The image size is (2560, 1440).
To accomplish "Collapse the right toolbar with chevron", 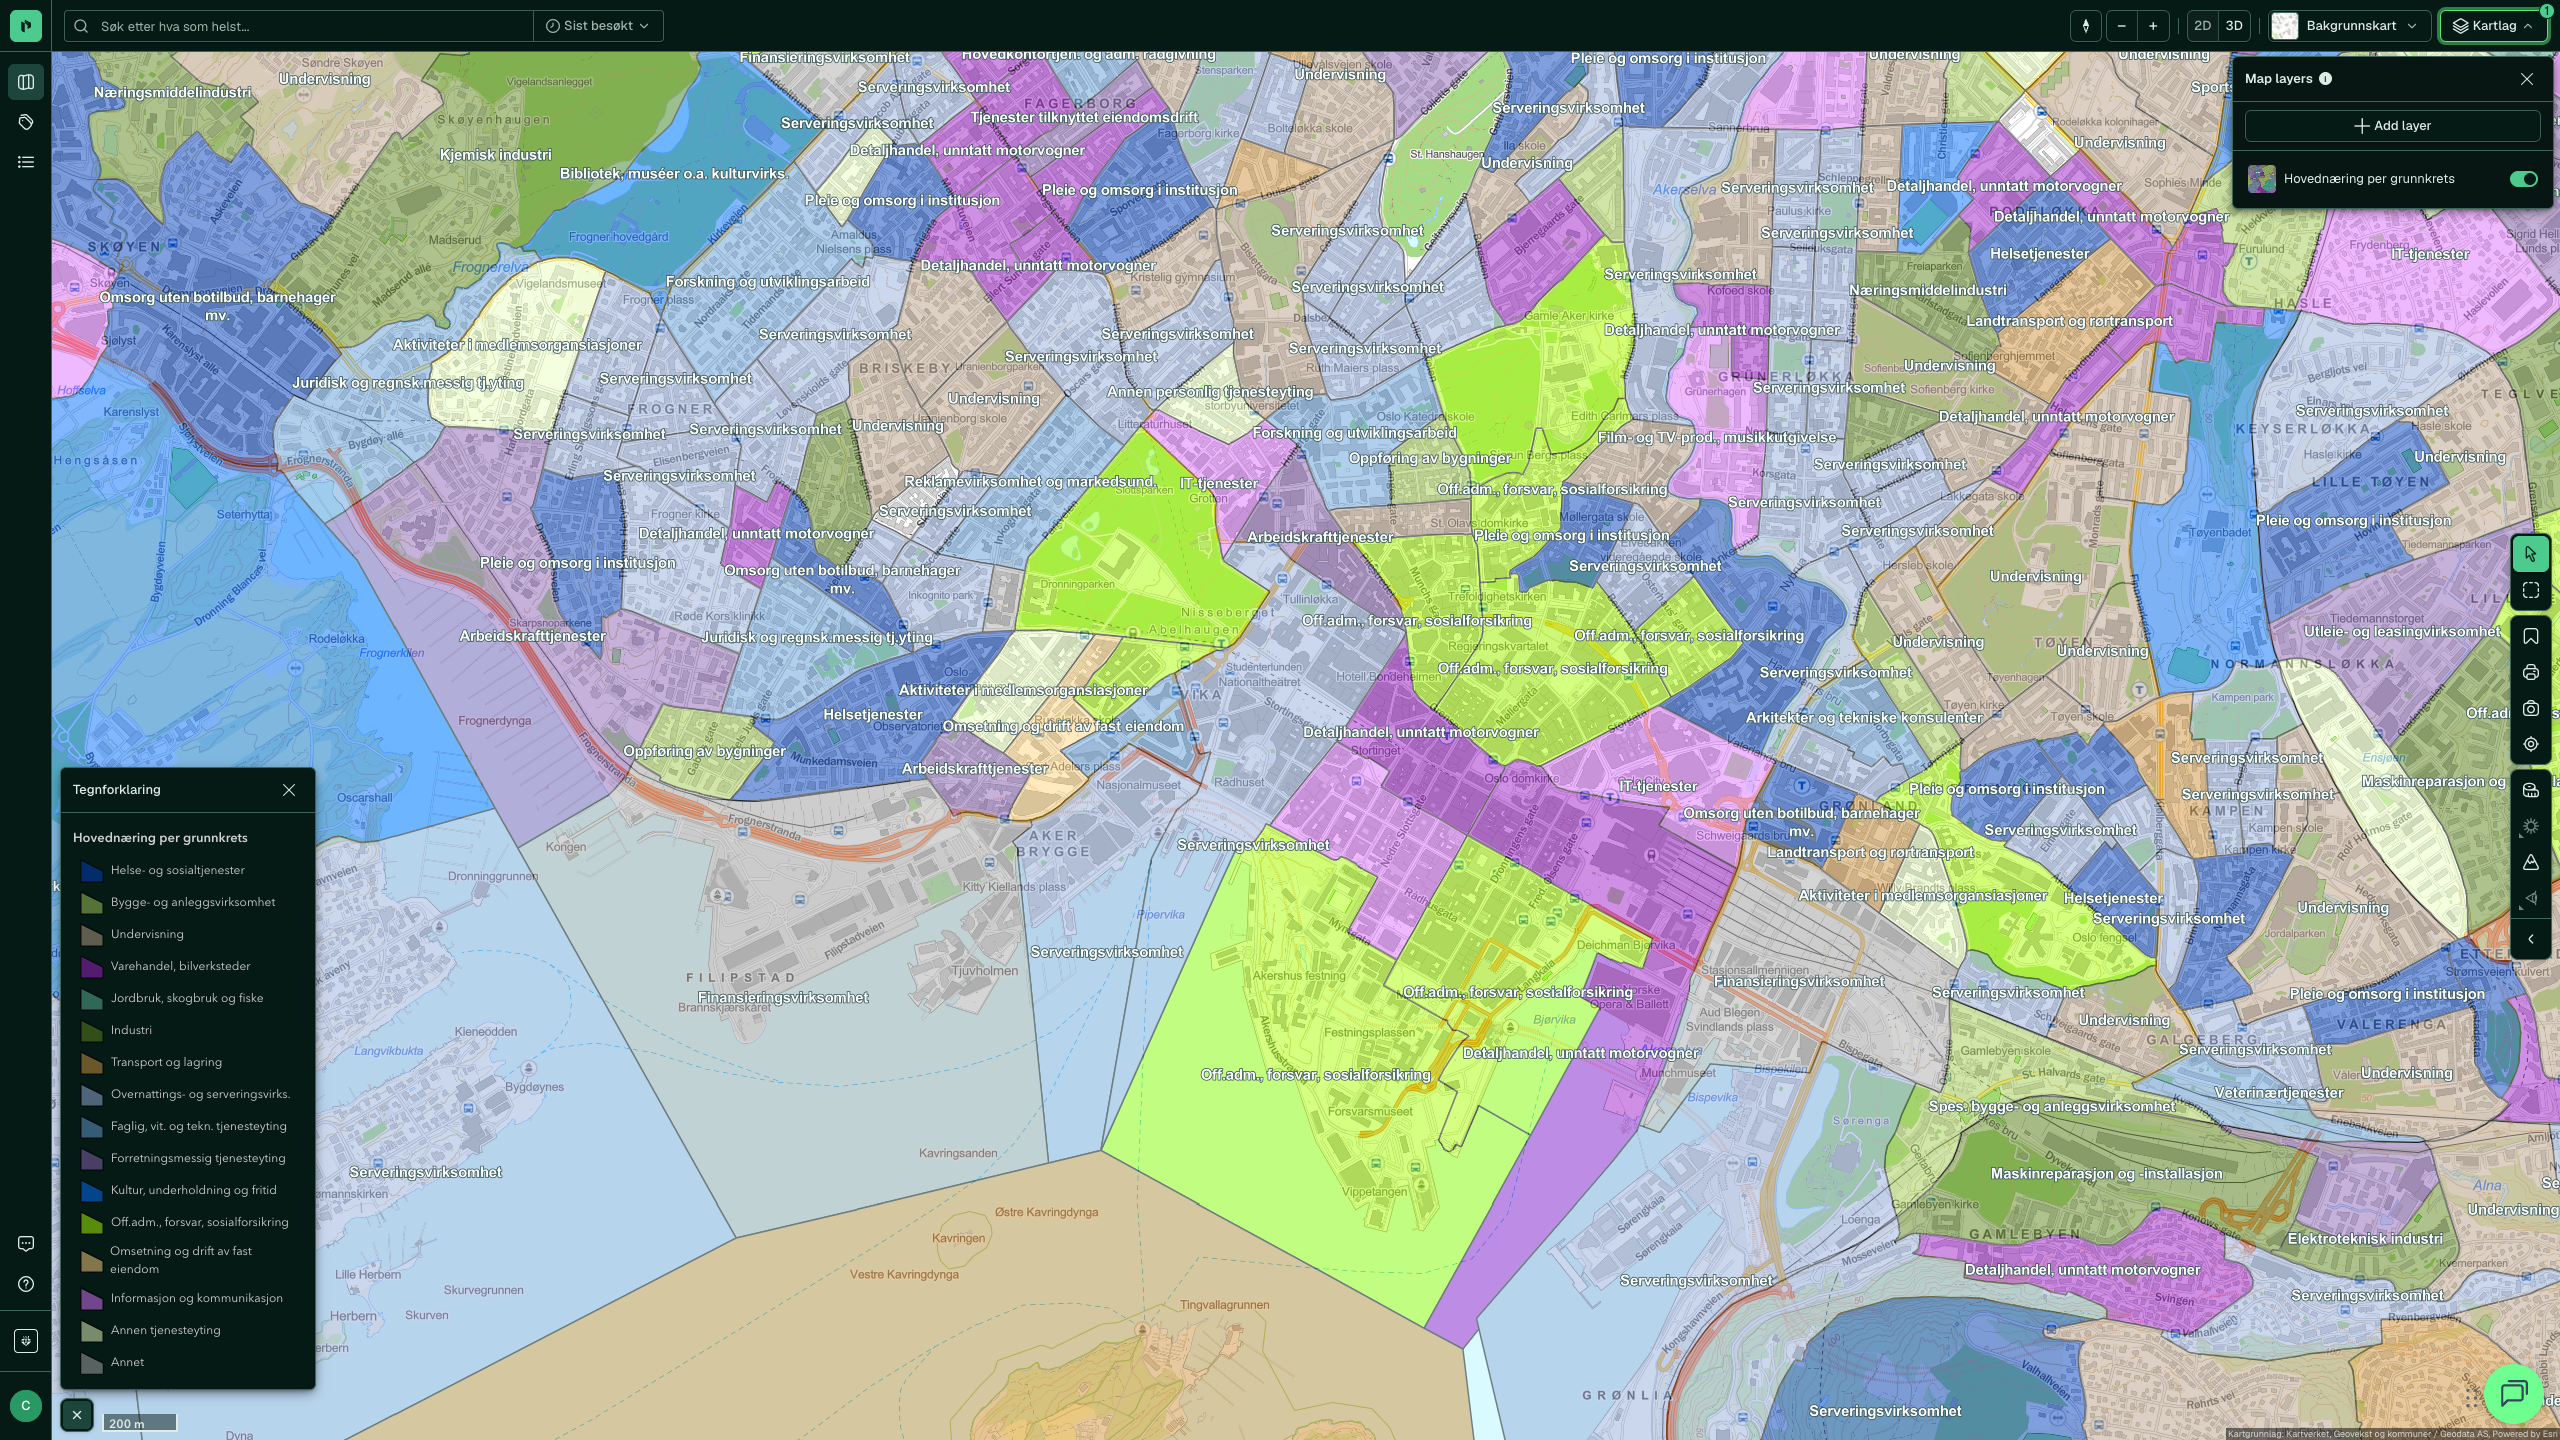I will click(x=2531, y=940).
